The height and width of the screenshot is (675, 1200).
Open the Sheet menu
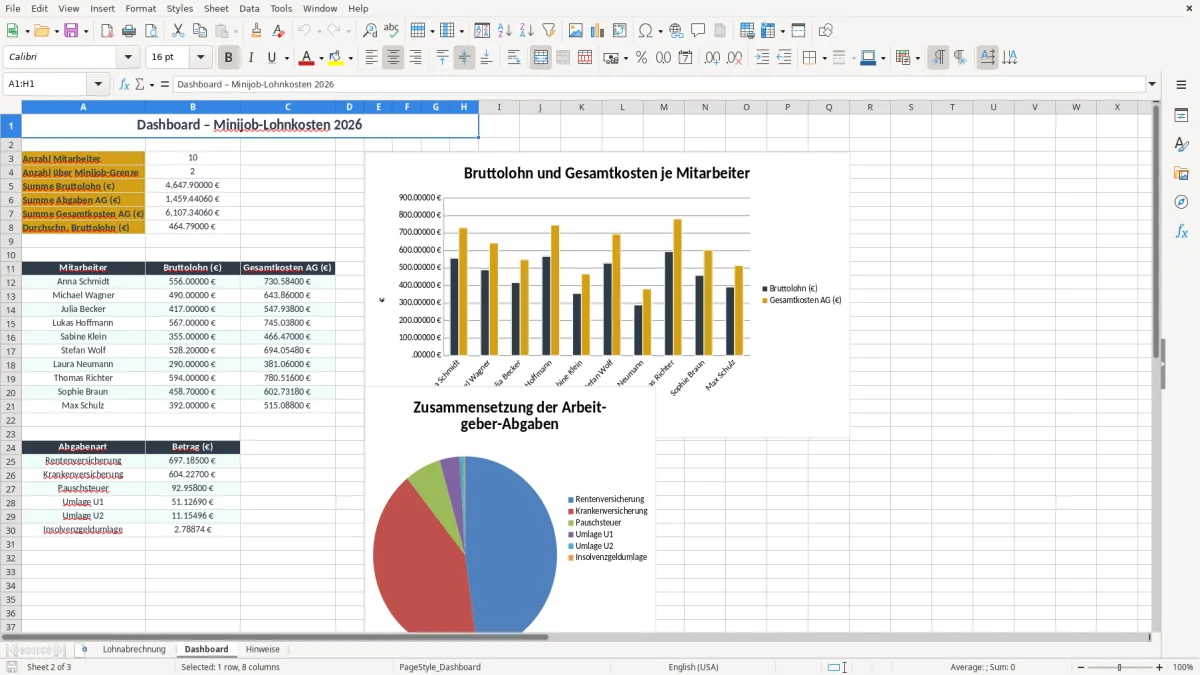point(216,8)
